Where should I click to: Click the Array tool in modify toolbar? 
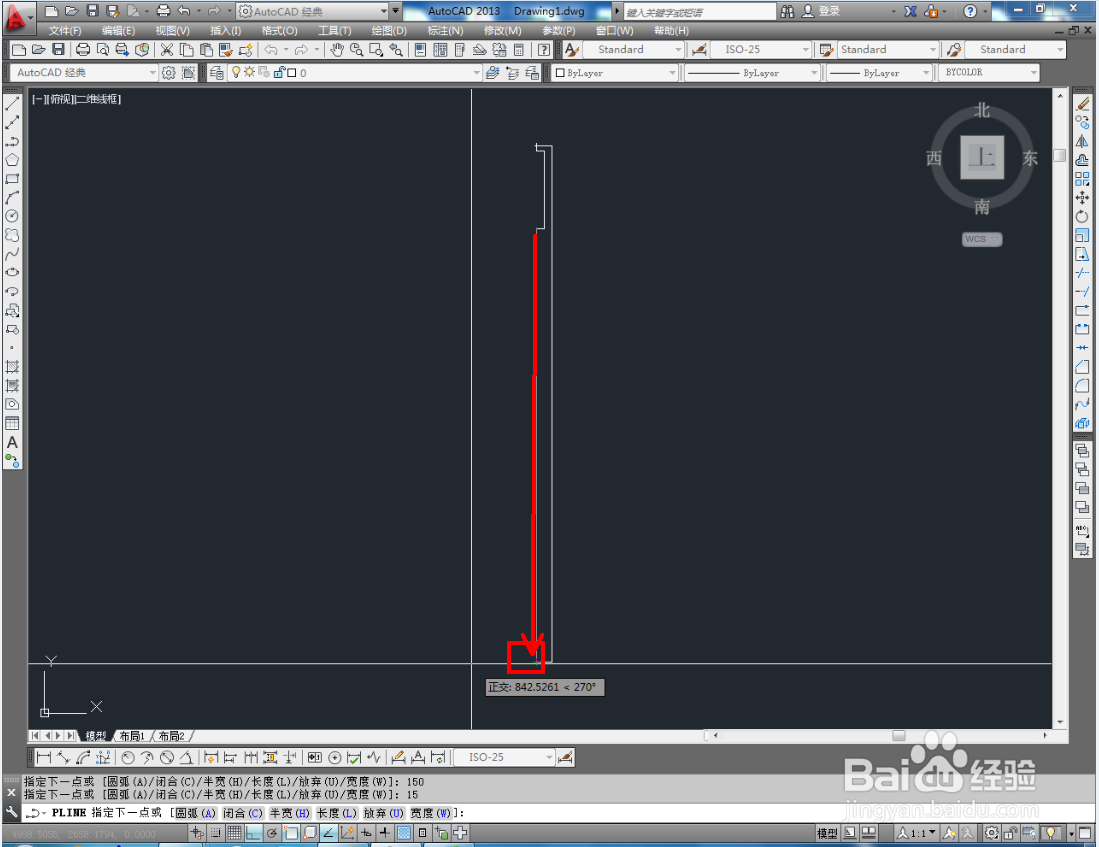1082,179
